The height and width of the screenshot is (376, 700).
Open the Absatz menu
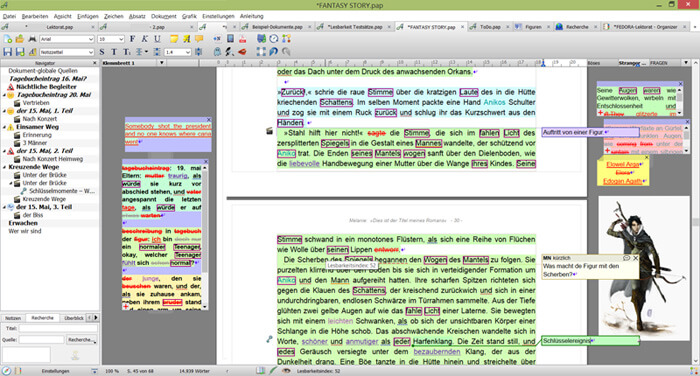pyautogui.click(x=137, y=16)
